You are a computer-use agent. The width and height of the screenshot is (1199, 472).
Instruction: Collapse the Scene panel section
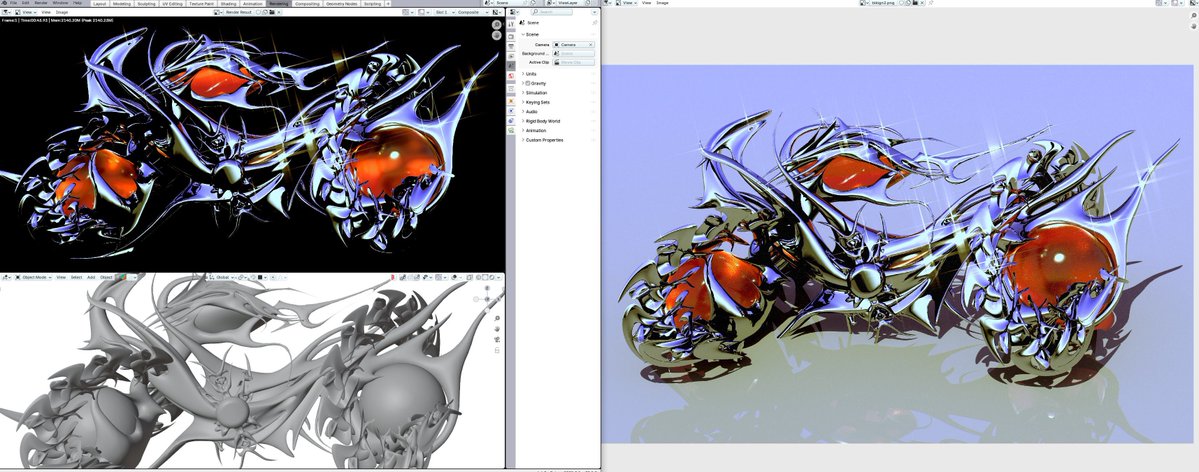point(533,34)
